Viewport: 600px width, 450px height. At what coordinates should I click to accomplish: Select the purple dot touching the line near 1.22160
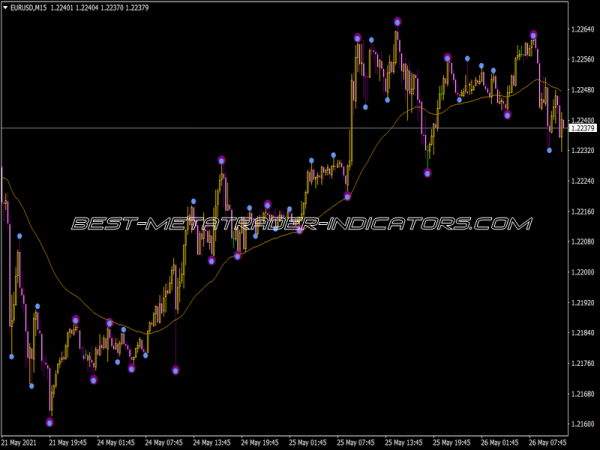(347, 196)
